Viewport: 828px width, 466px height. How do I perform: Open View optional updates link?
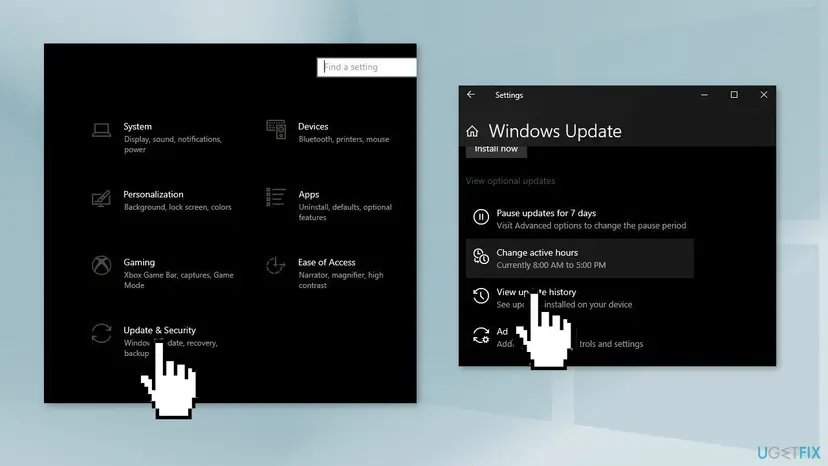click(x=510, y=181)
